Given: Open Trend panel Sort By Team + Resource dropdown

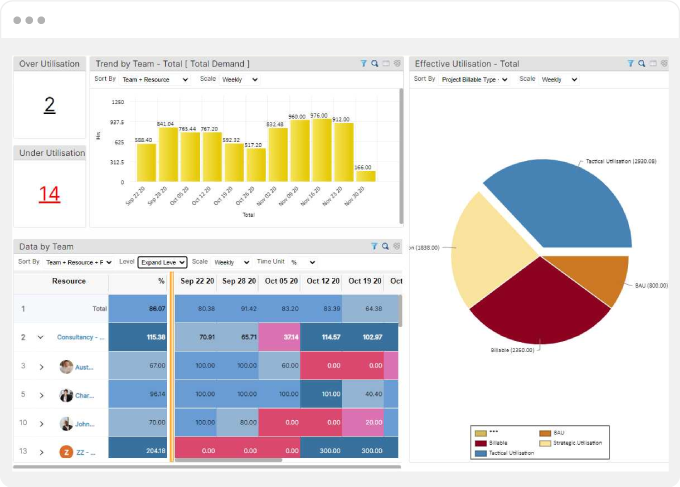Looking at the screenshot, I should tap(155, 80).
